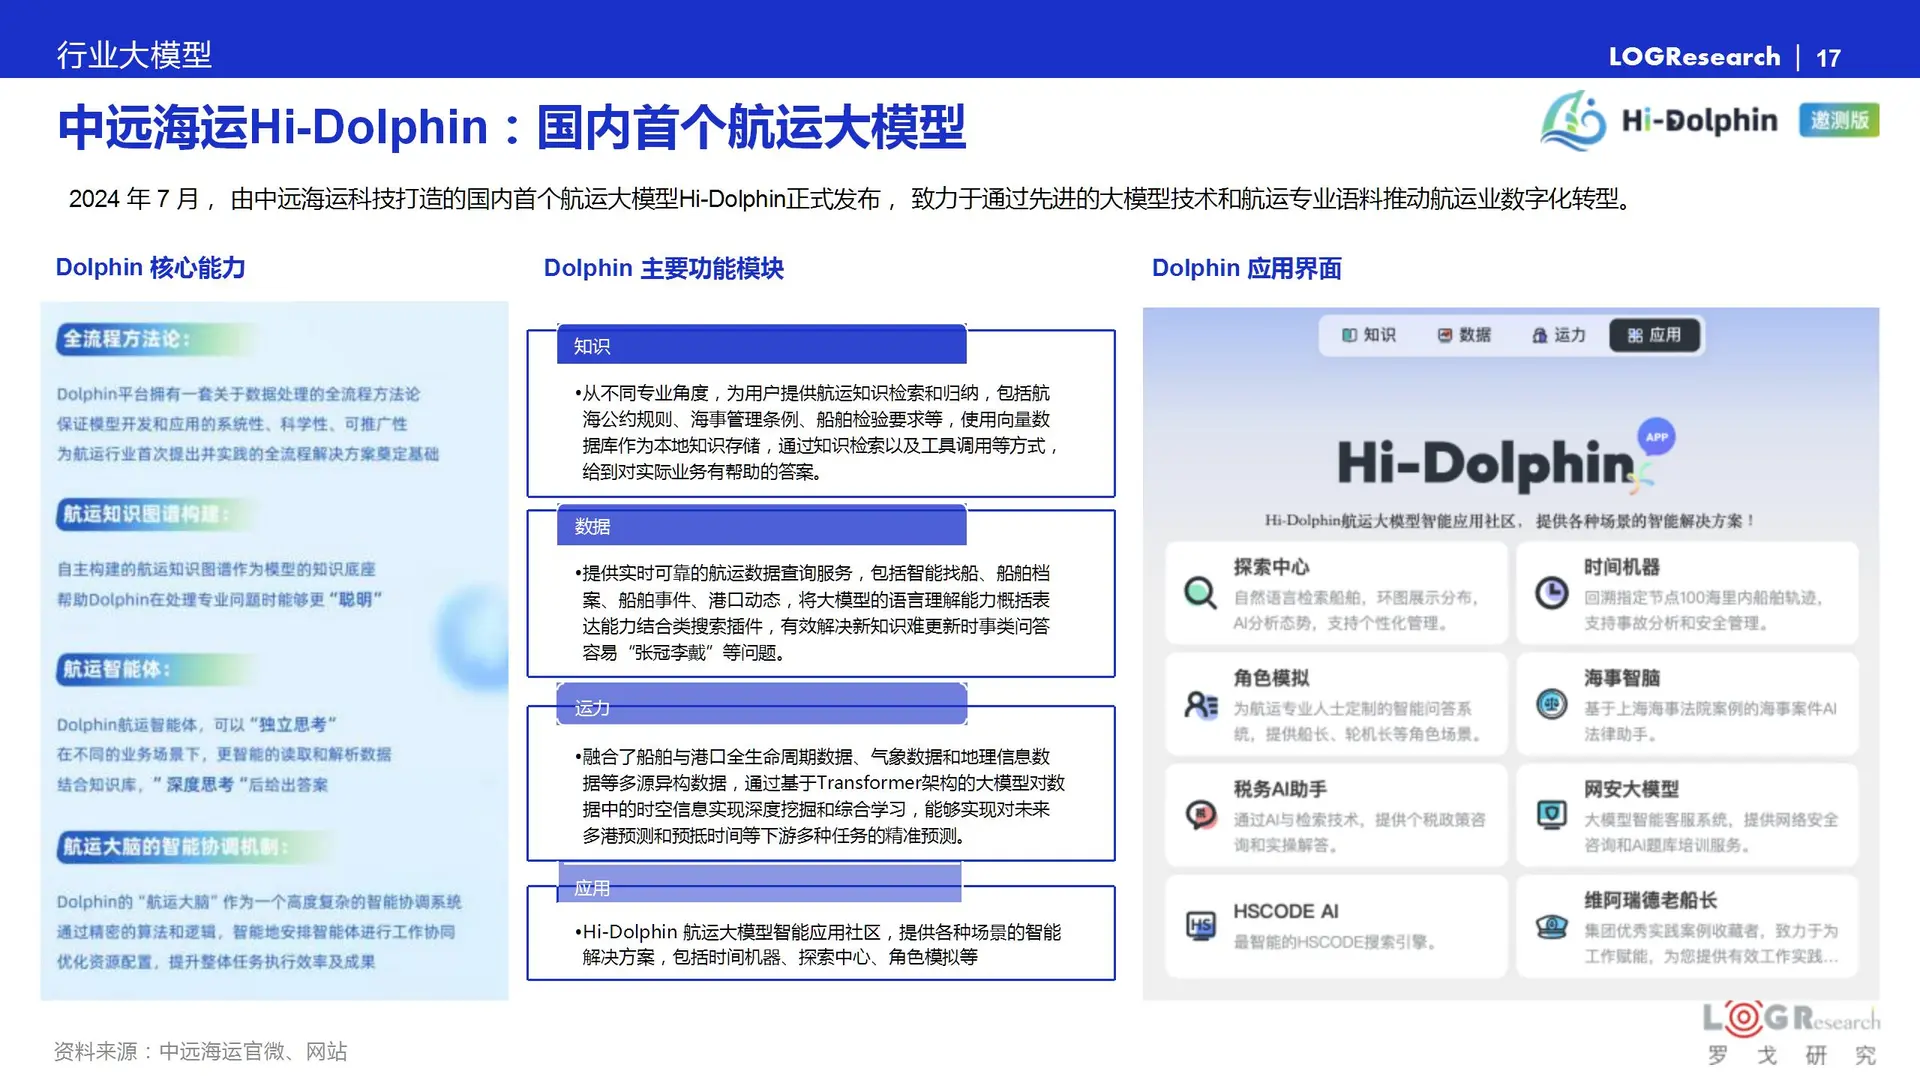1920x1080 pixels.
Task: Click the 航运知识图谱构建 label
Action: 146,514
